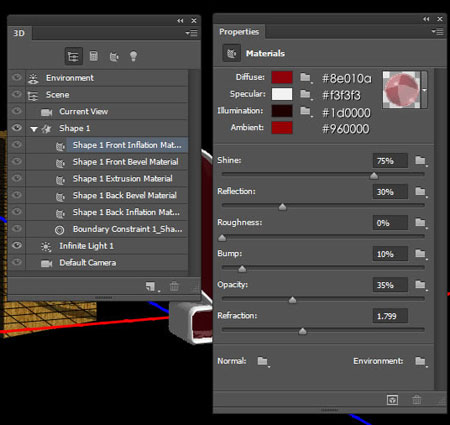Select Shape 1 Front Bevel Material
This screenshot has width=450, height=425.
(125, 162)
